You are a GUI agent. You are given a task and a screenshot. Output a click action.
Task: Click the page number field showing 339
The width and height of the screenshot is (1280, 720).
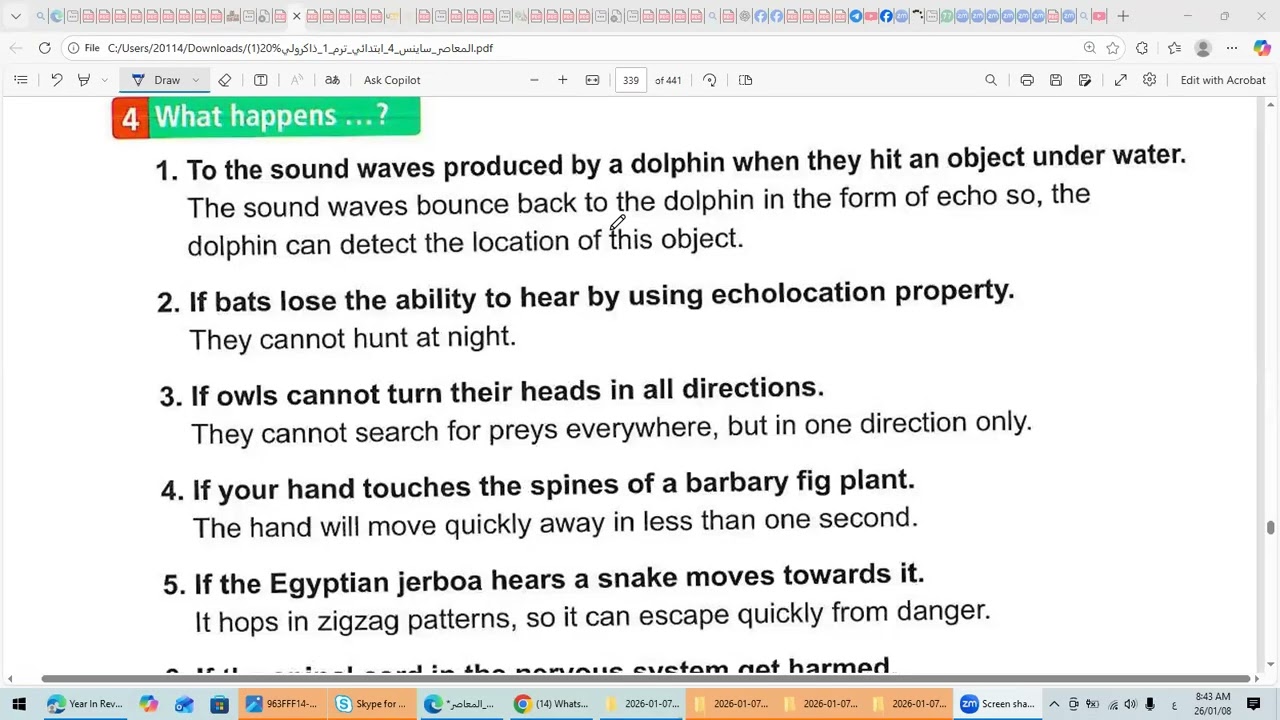coord(631,80)
